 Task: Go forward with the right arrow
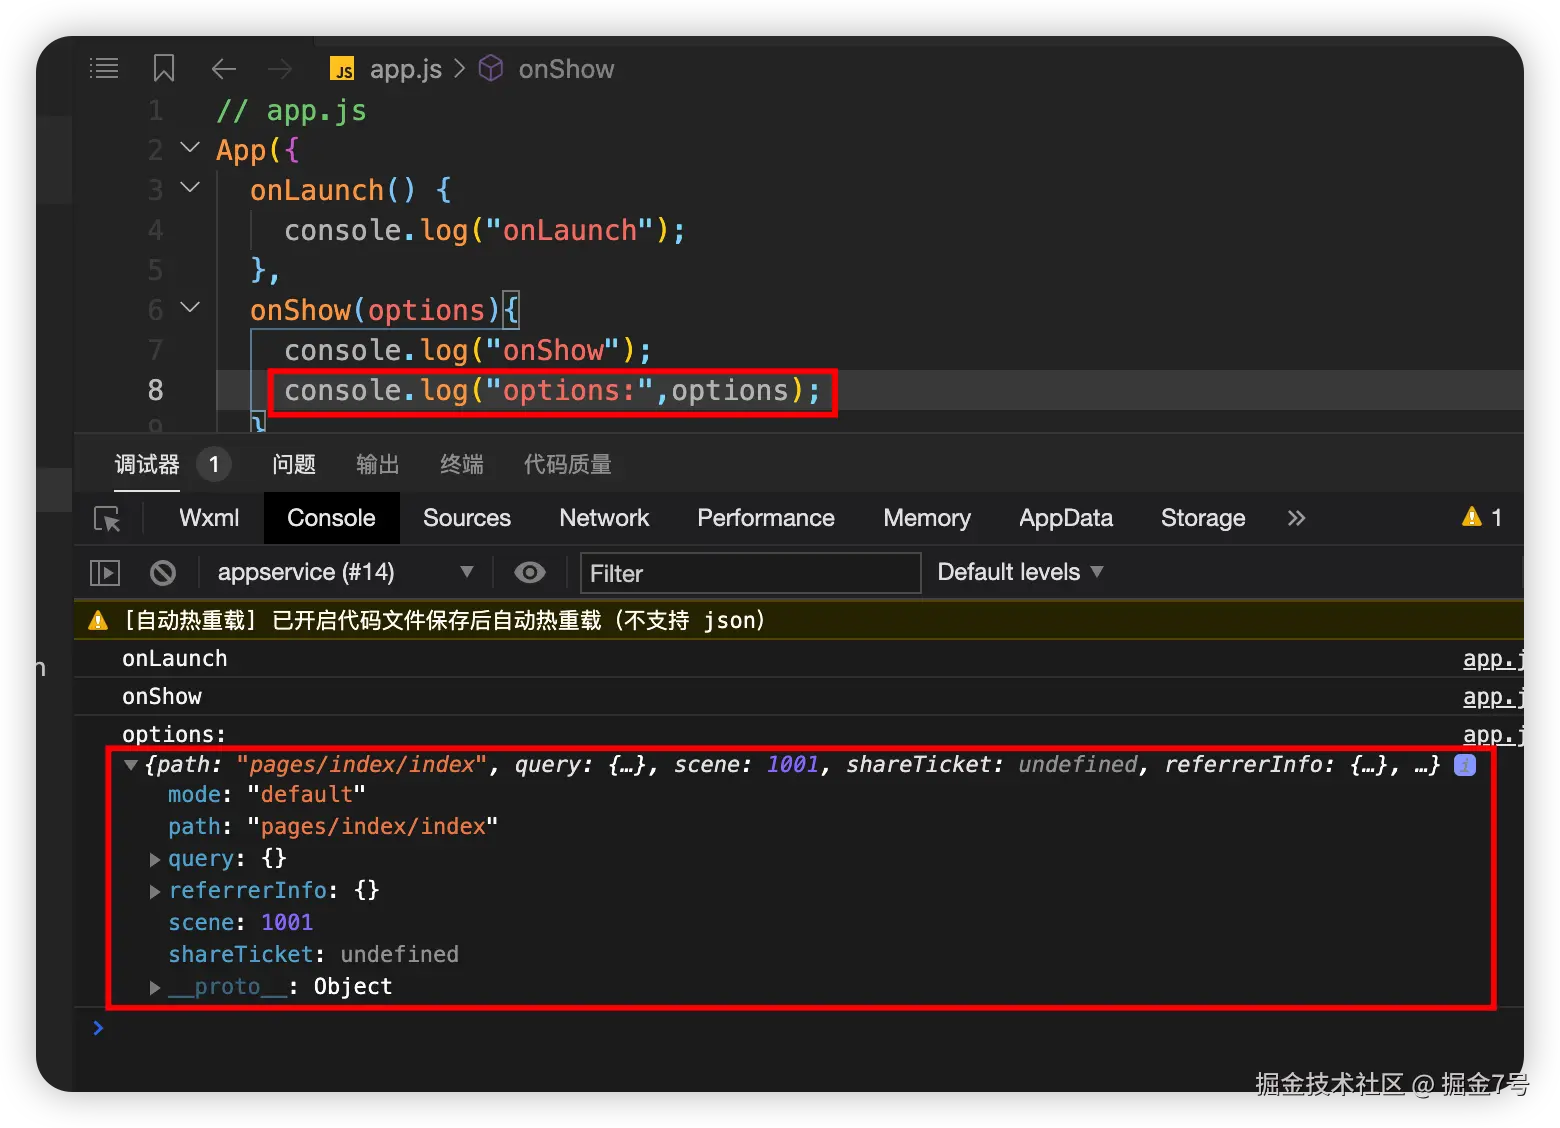[x=280, y=68]
